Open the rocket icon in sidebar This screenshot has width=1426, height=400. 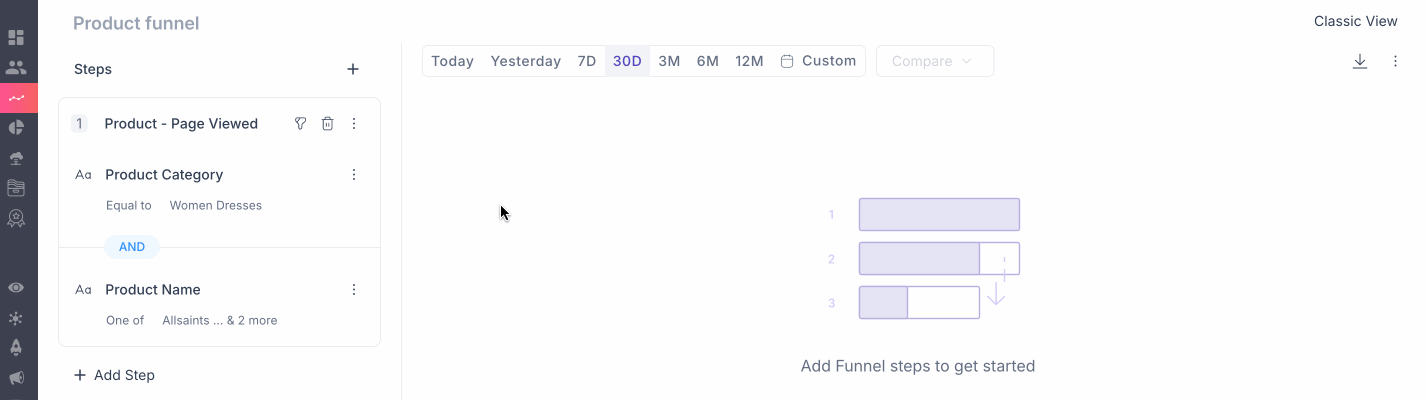(x=16, y=348)
